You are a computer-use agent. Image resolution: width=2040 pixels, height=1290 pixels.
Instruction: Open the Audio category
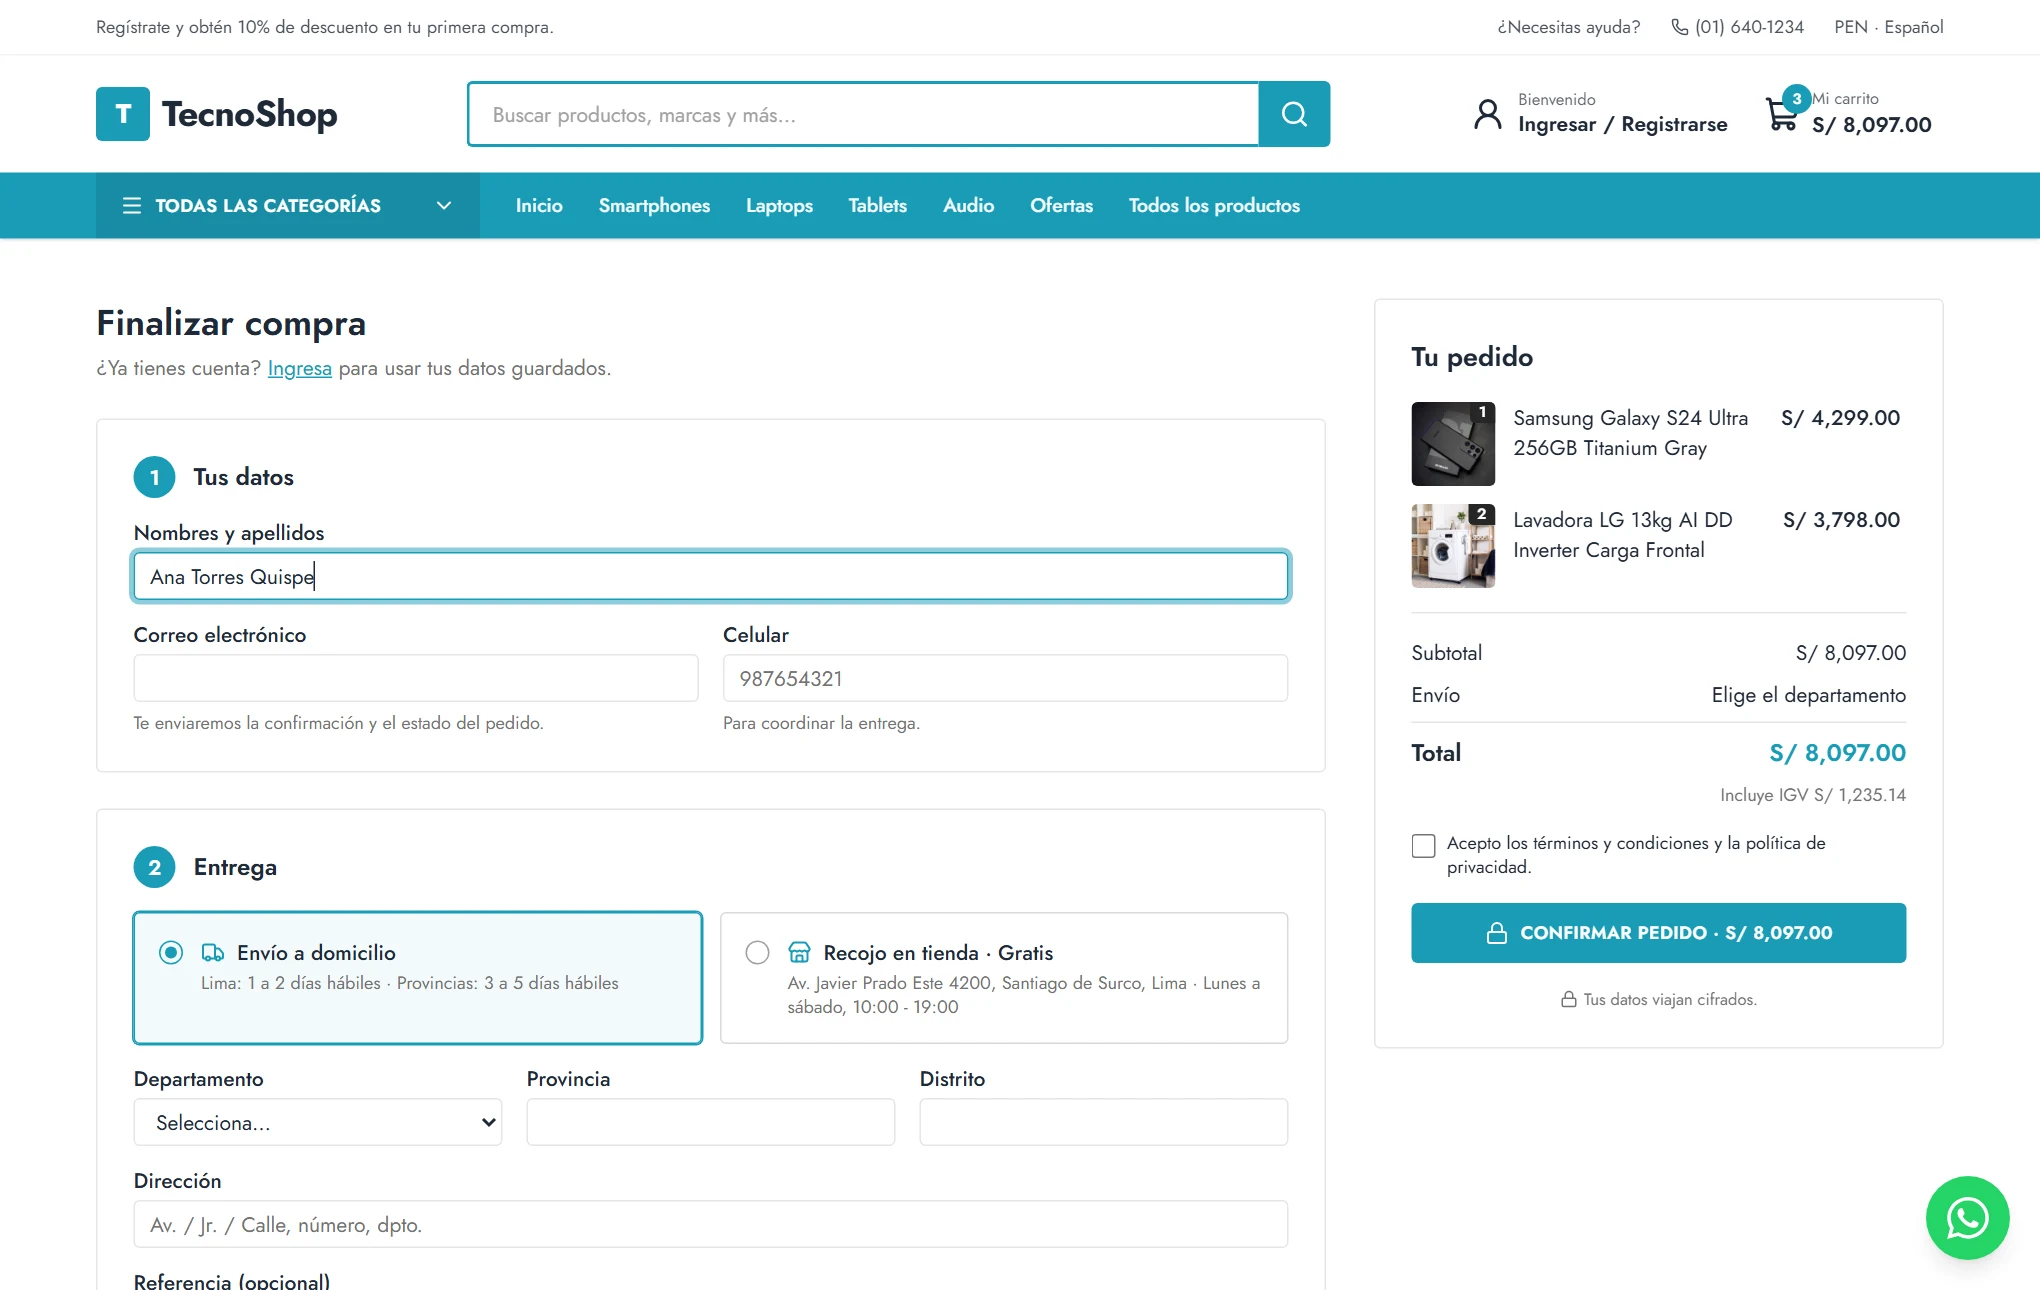968,205
